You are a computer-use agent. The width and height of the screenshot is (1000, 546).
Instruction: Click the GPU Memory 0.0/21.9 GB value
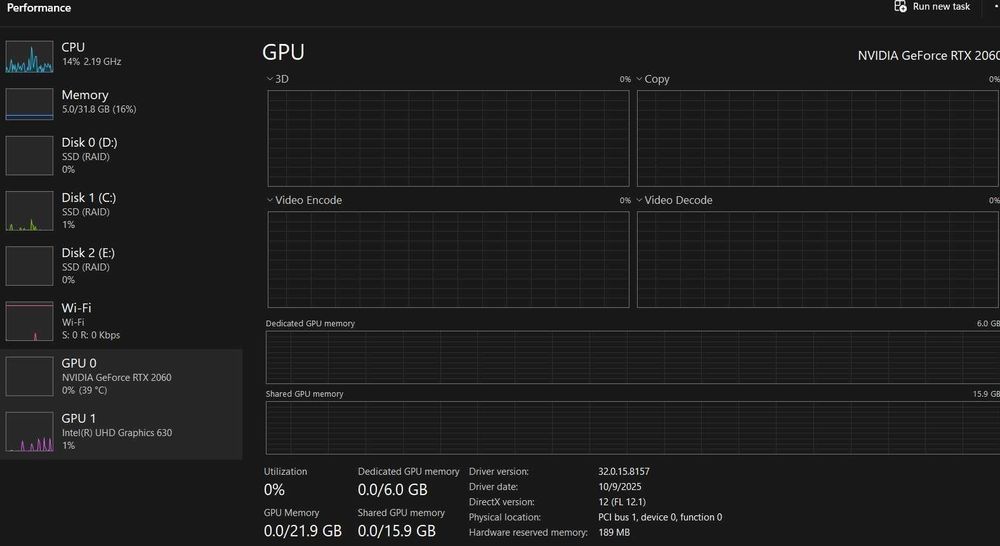coord(303,531)
